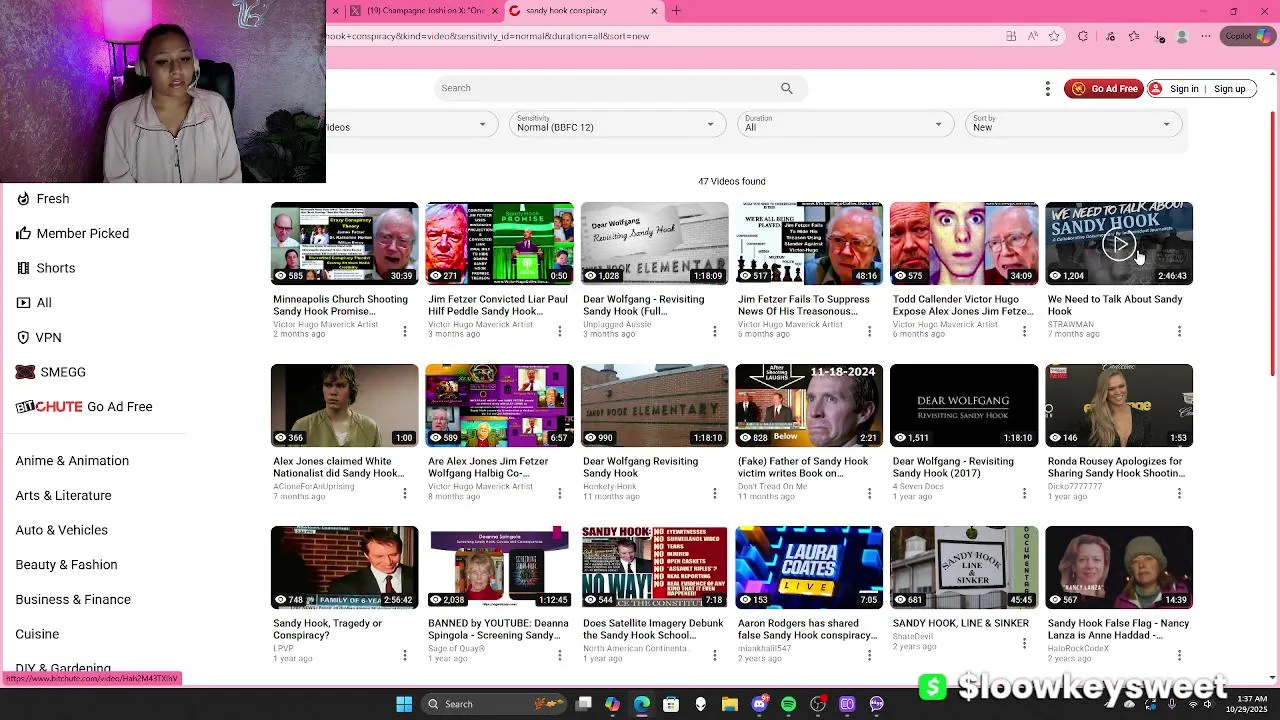Image resolution: width=1280 pixels, height=720 pixels.
Task: Click Sign up at the top right
Action: (x=1230, y=89)
